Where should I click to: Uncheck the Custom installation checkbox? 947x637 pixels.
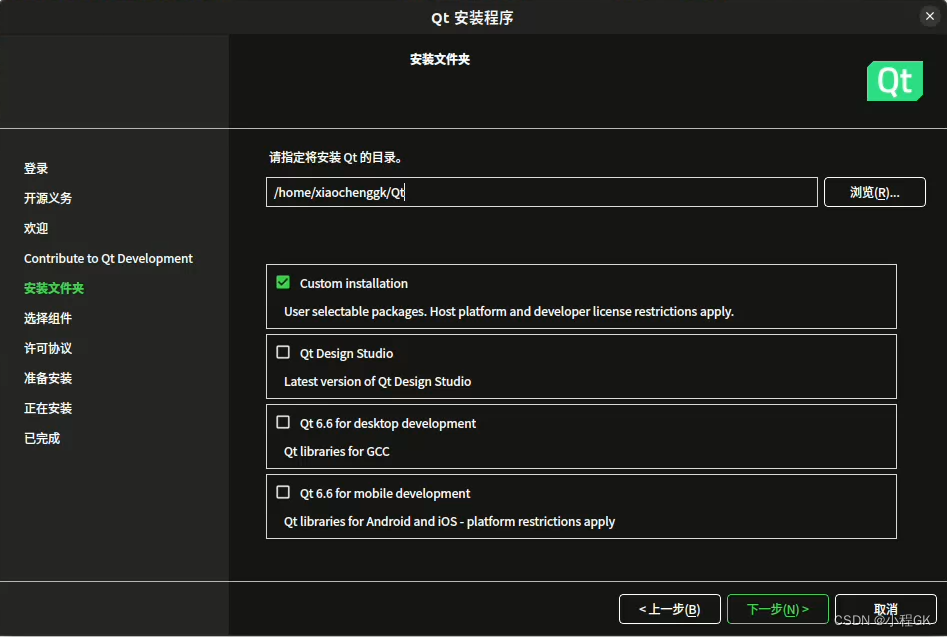(283, 283)
